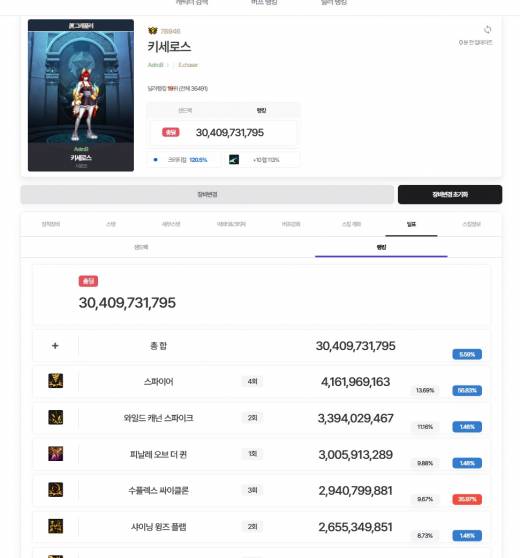This screenshot has width=520, height=558.
Task: Expand the 스파이어 skill damage row
Action: point(261,382)
